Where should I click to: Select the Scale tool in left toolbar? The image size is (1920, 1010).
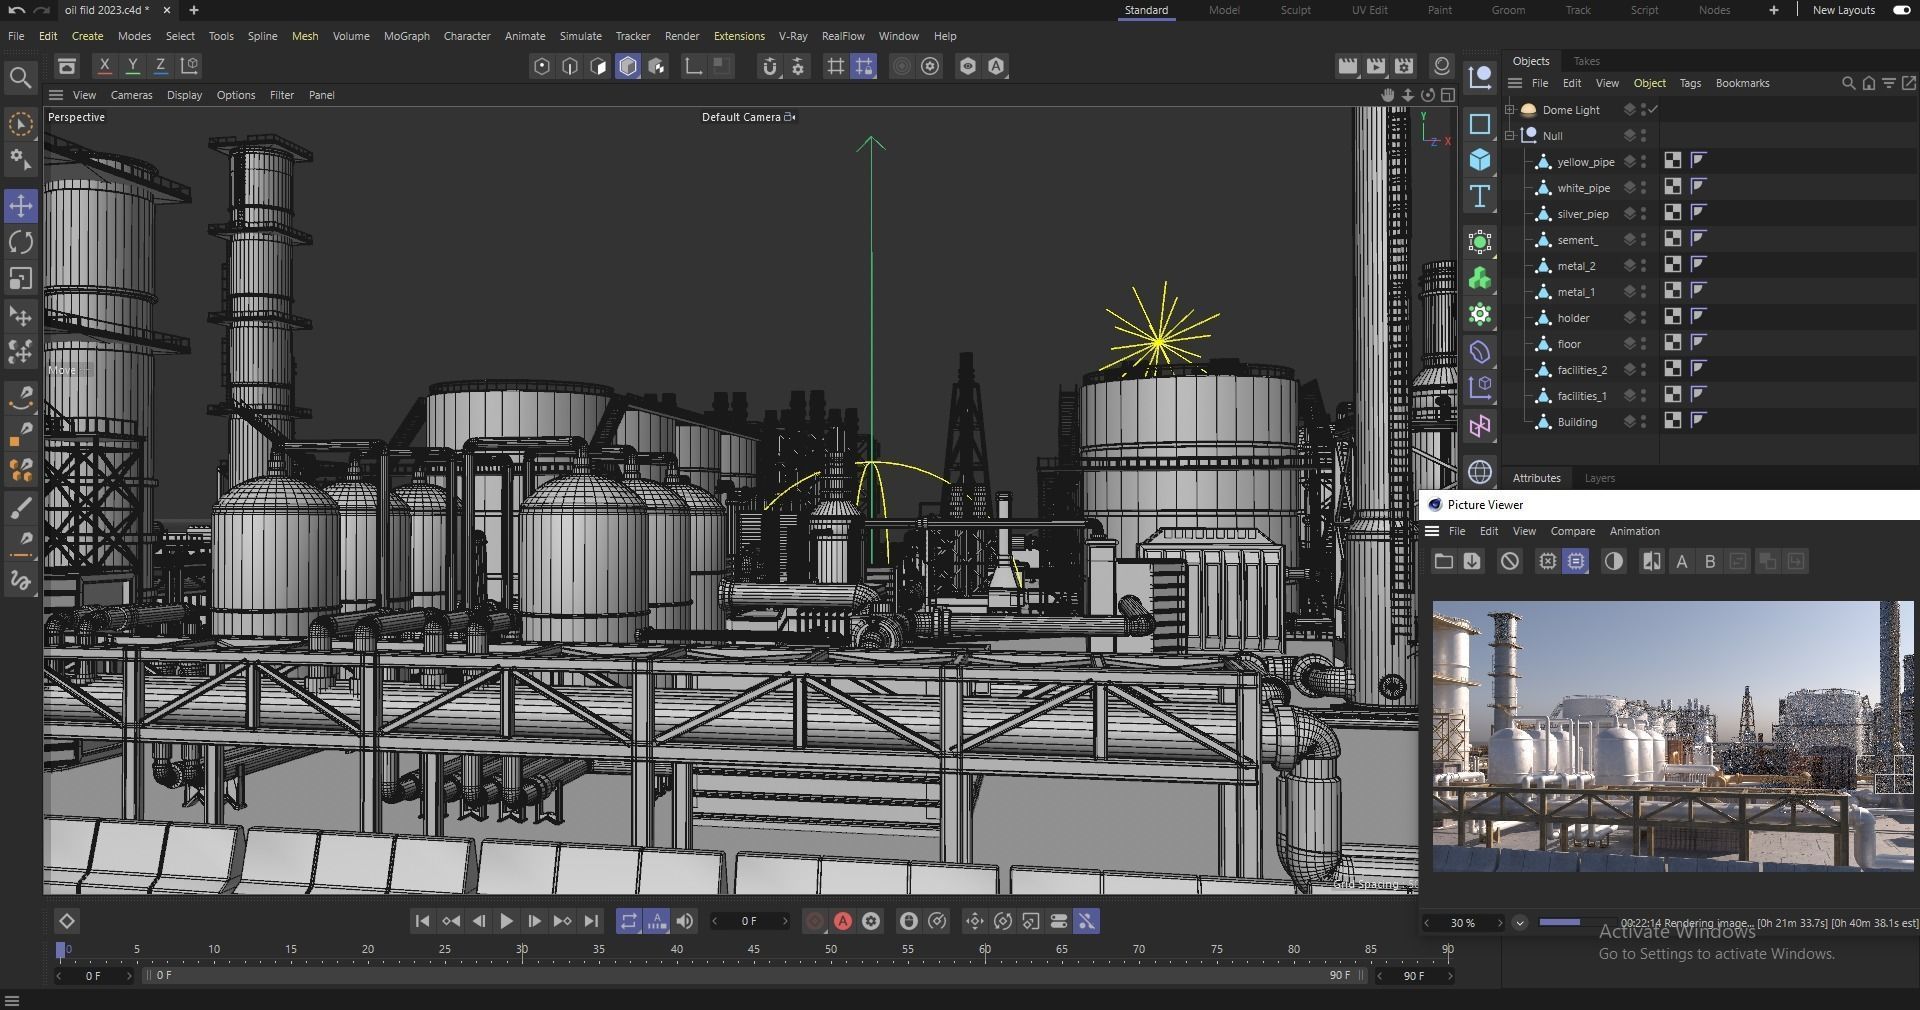coord(21,278)
